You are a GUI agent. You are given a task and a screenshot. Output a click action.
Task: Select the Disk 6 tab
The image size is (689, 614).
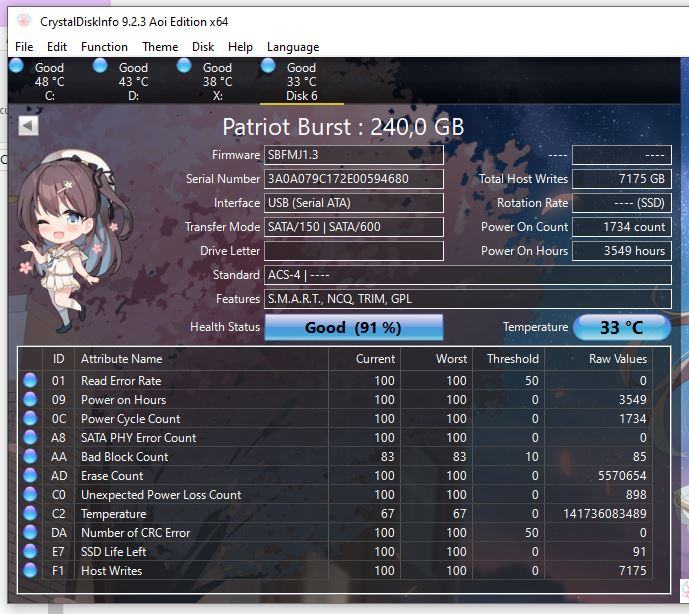[301, 81]
